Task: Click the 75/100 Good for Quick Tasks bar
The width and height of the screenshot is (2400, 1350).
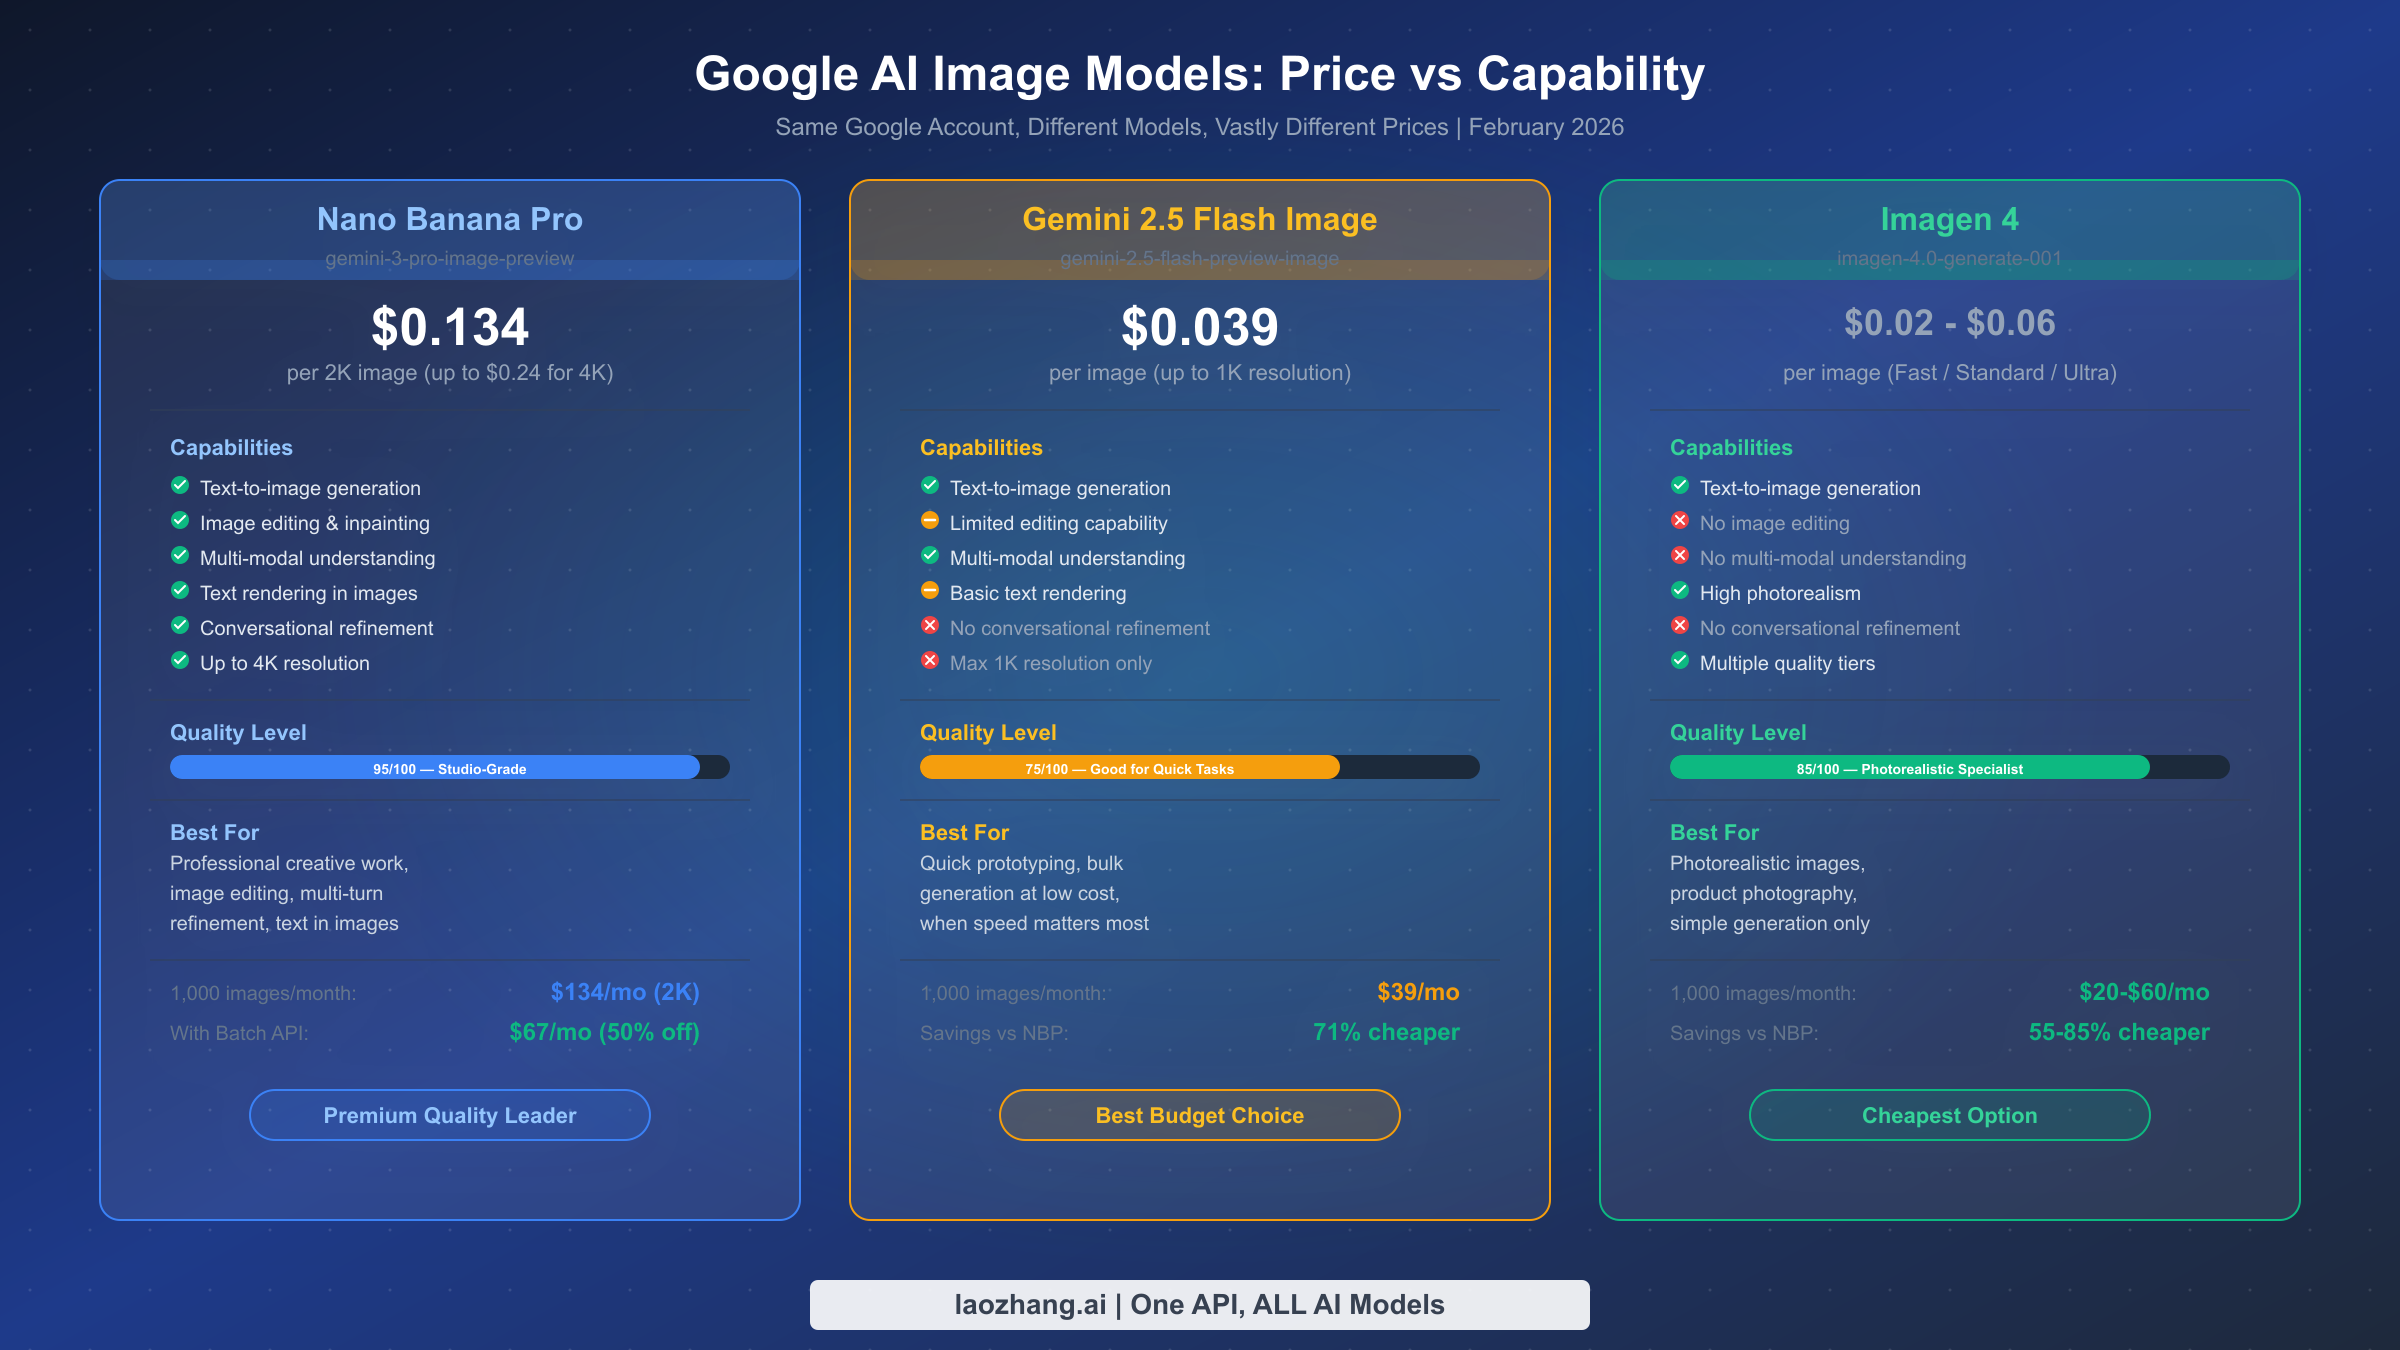Action: click(1128, 767)
